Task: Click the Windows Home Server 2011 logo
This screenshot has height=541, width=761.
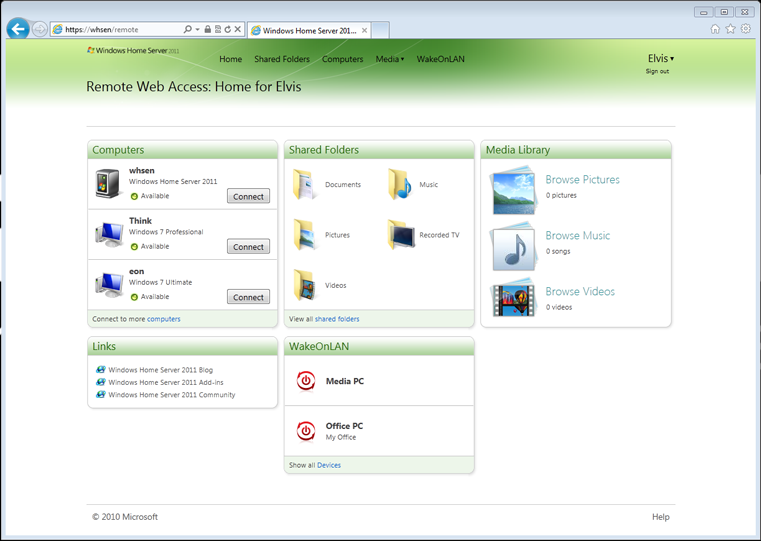Action: (x=133, y=50)
